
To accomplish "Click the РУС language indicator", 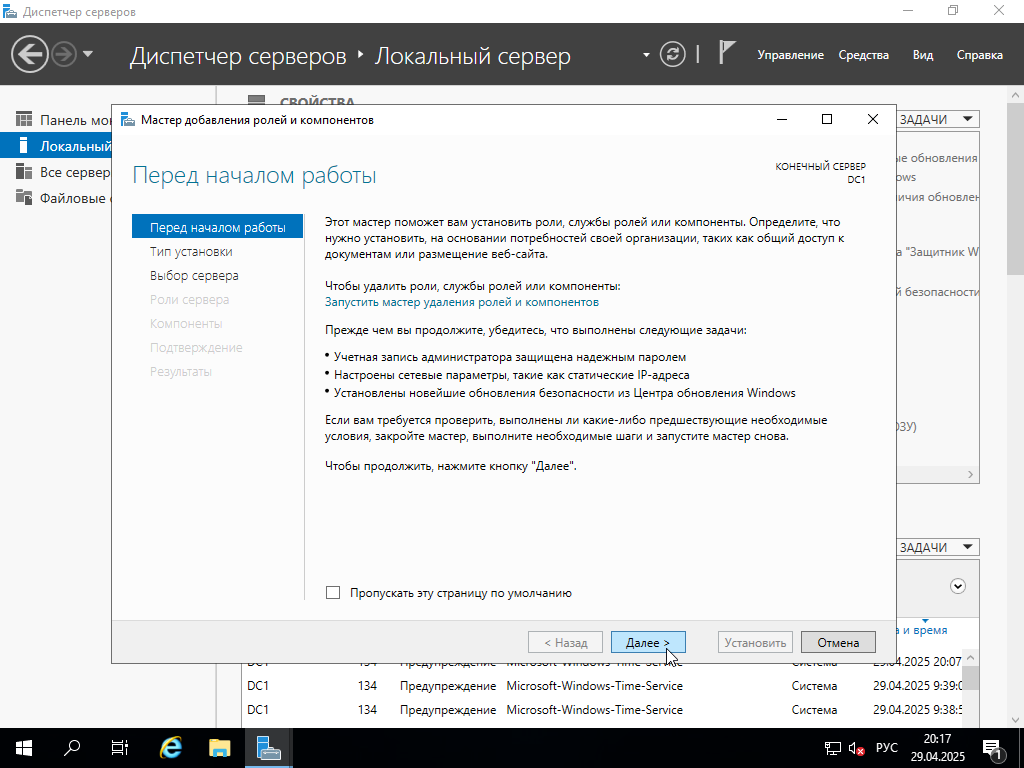I will pyautogui.click(x=886, y=748).
